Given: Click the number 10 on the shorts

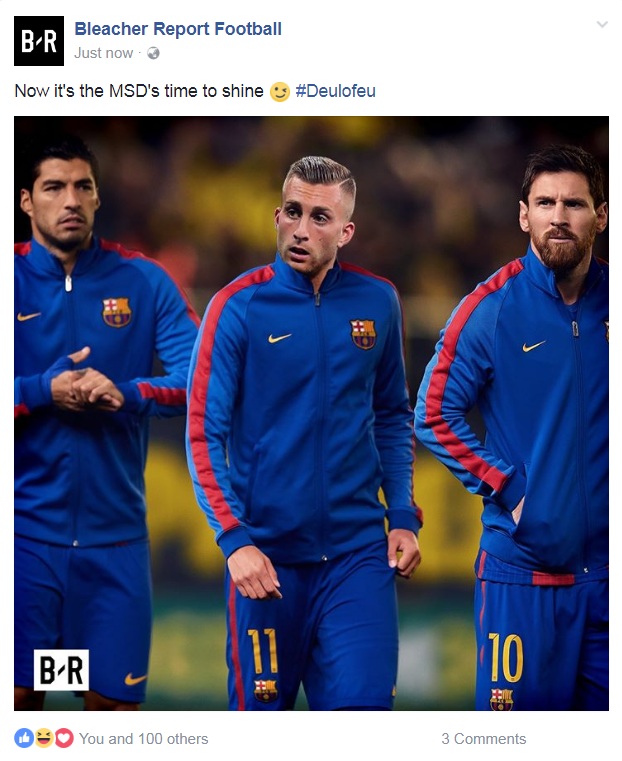Looking at the screenshot, I should 506,657.
